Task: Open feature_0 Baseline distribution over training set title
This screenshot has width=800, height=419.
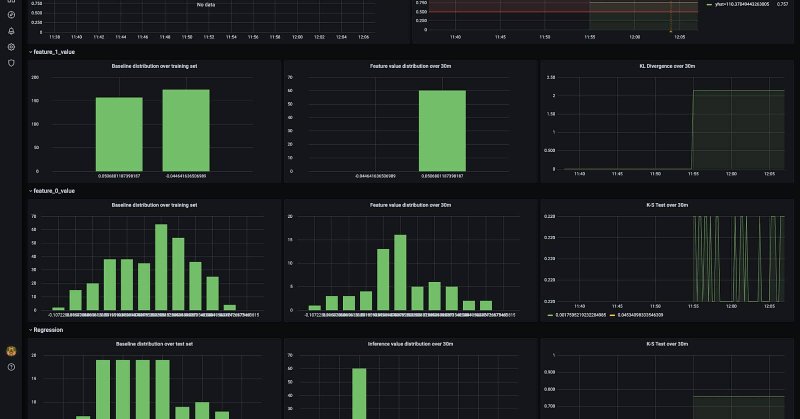Action: (154, 205)
